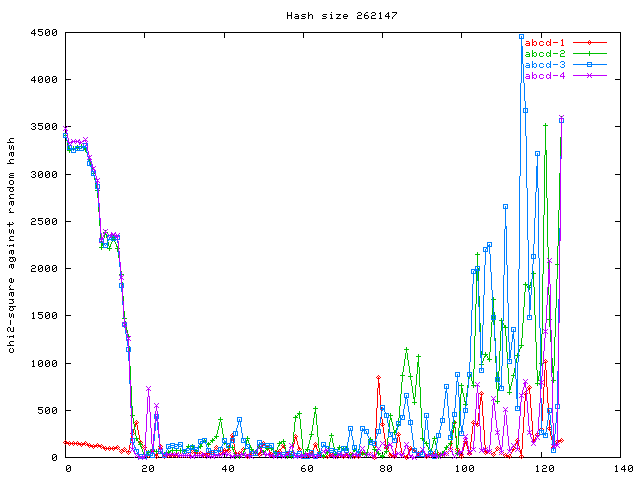Click the y-axis value 3500

tap(44, 127)
